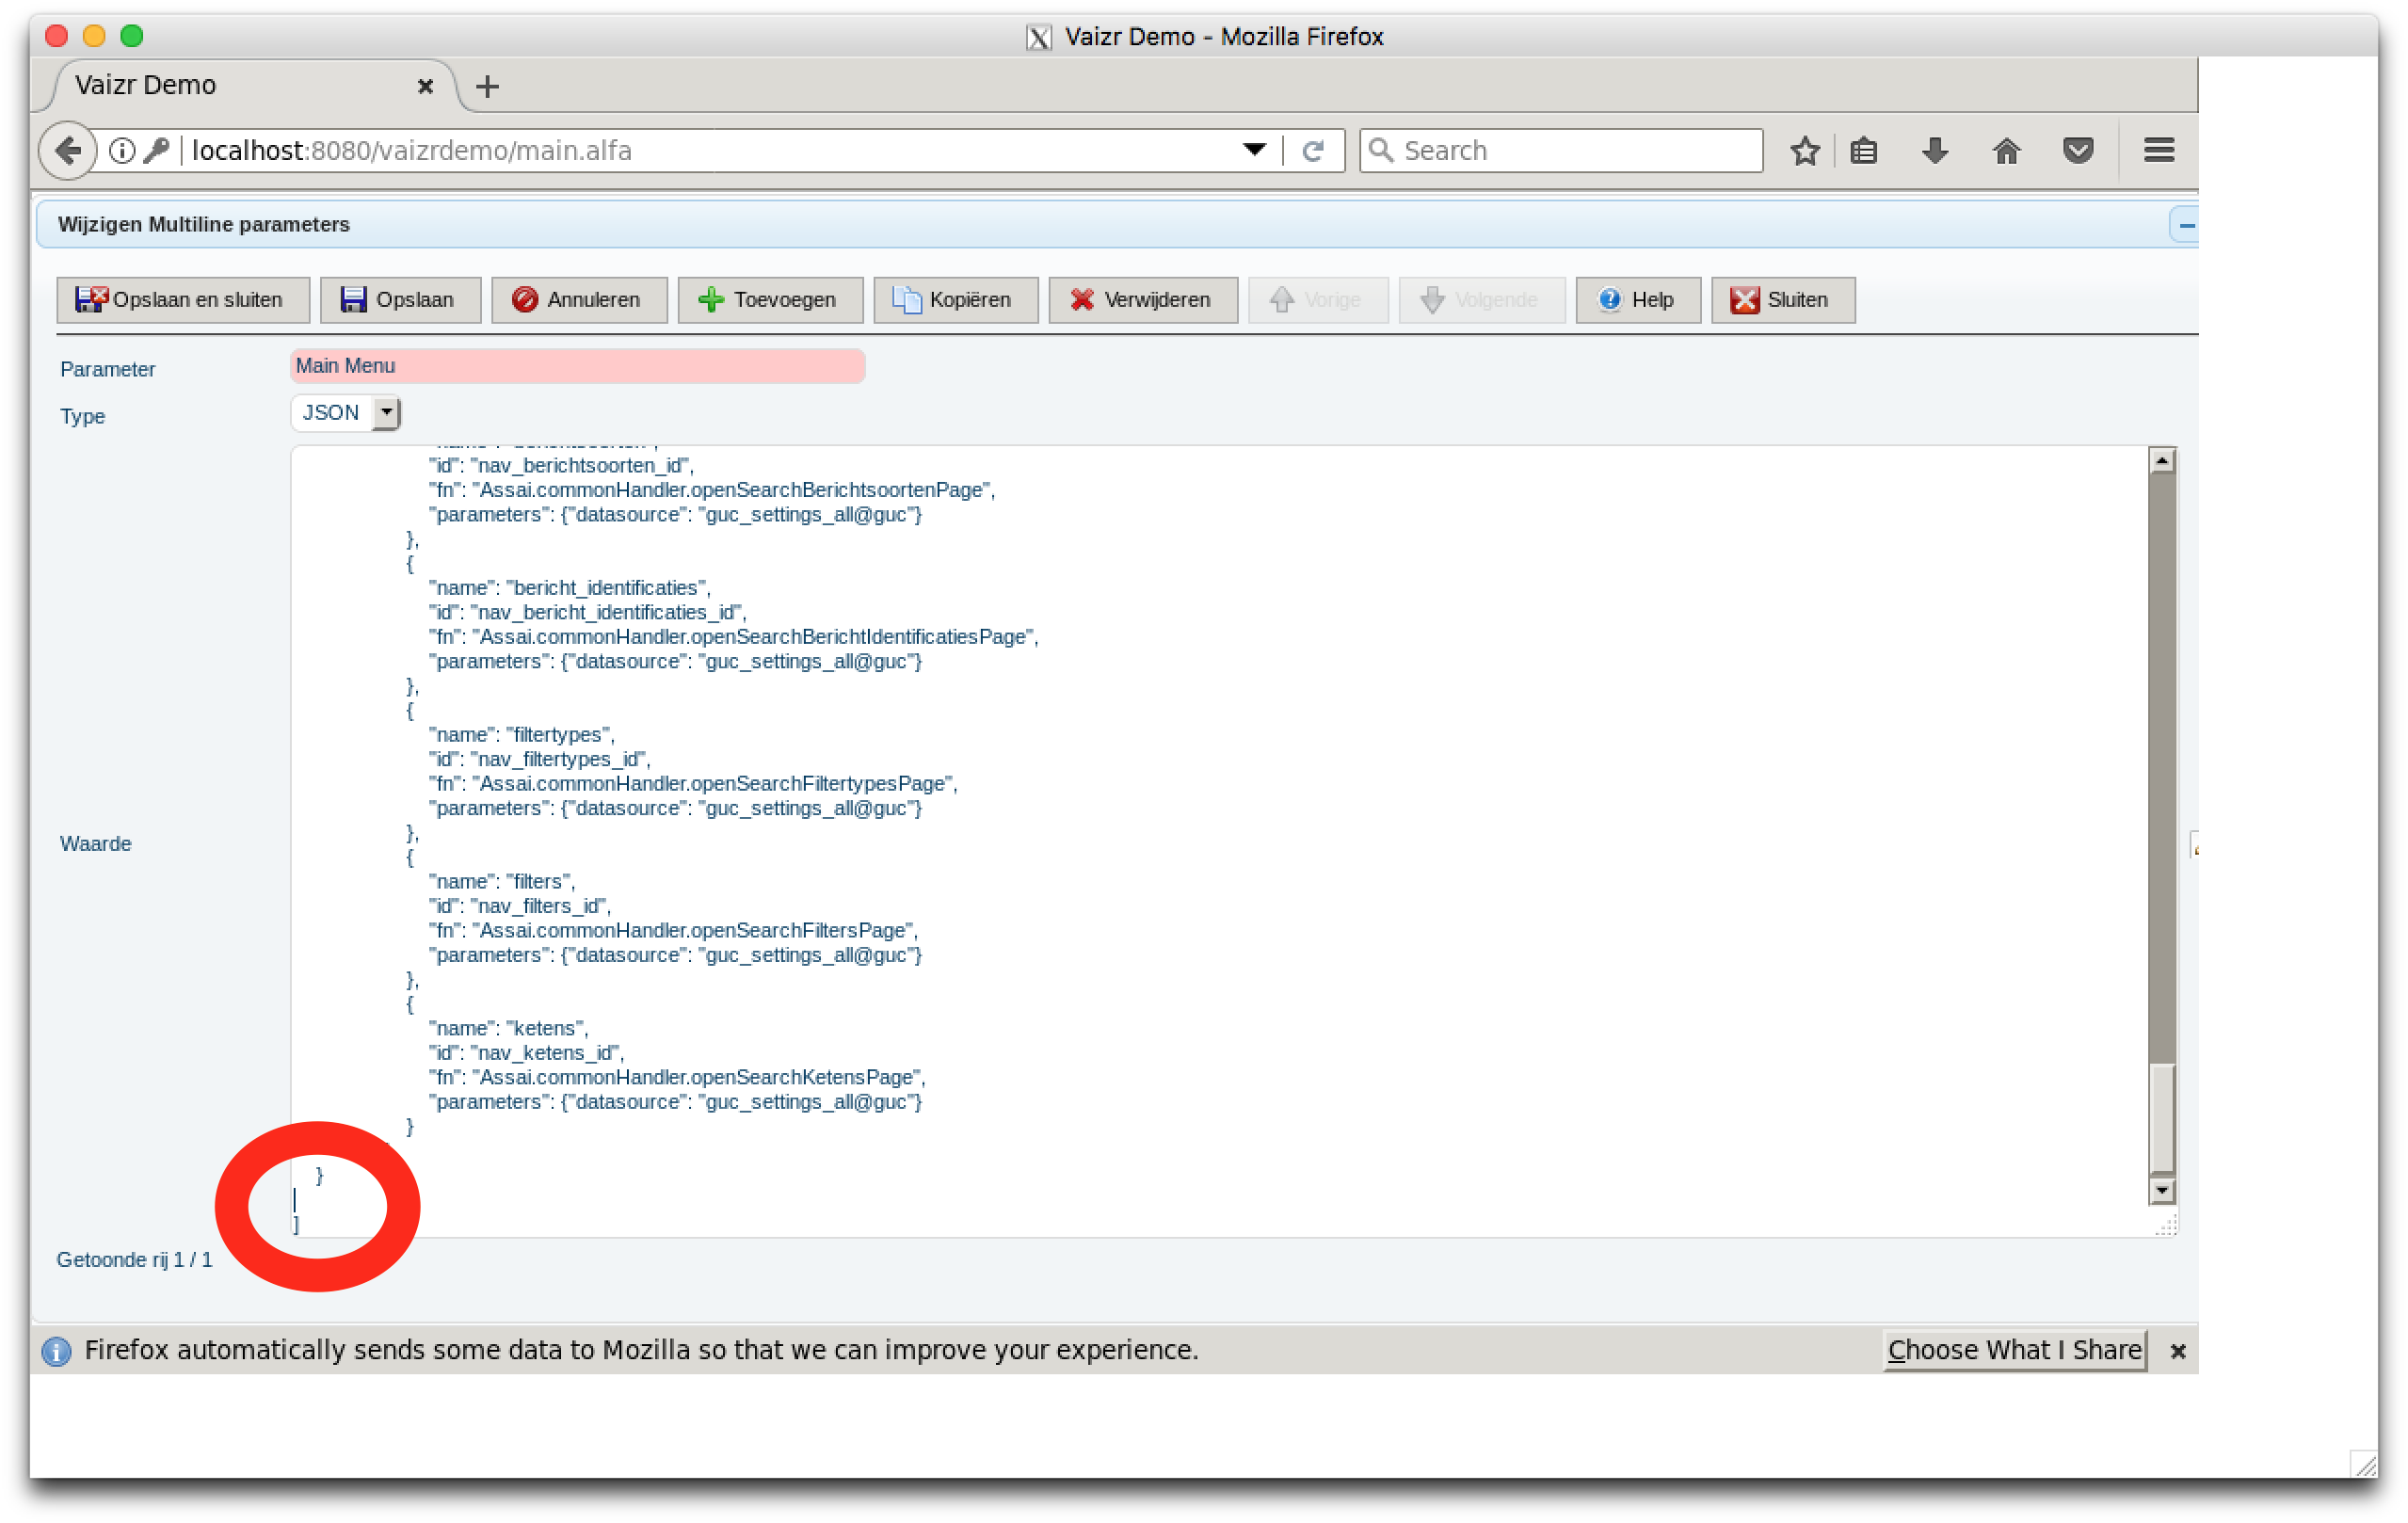Bookmark this page with the star icon

(x=1805, y=151)
